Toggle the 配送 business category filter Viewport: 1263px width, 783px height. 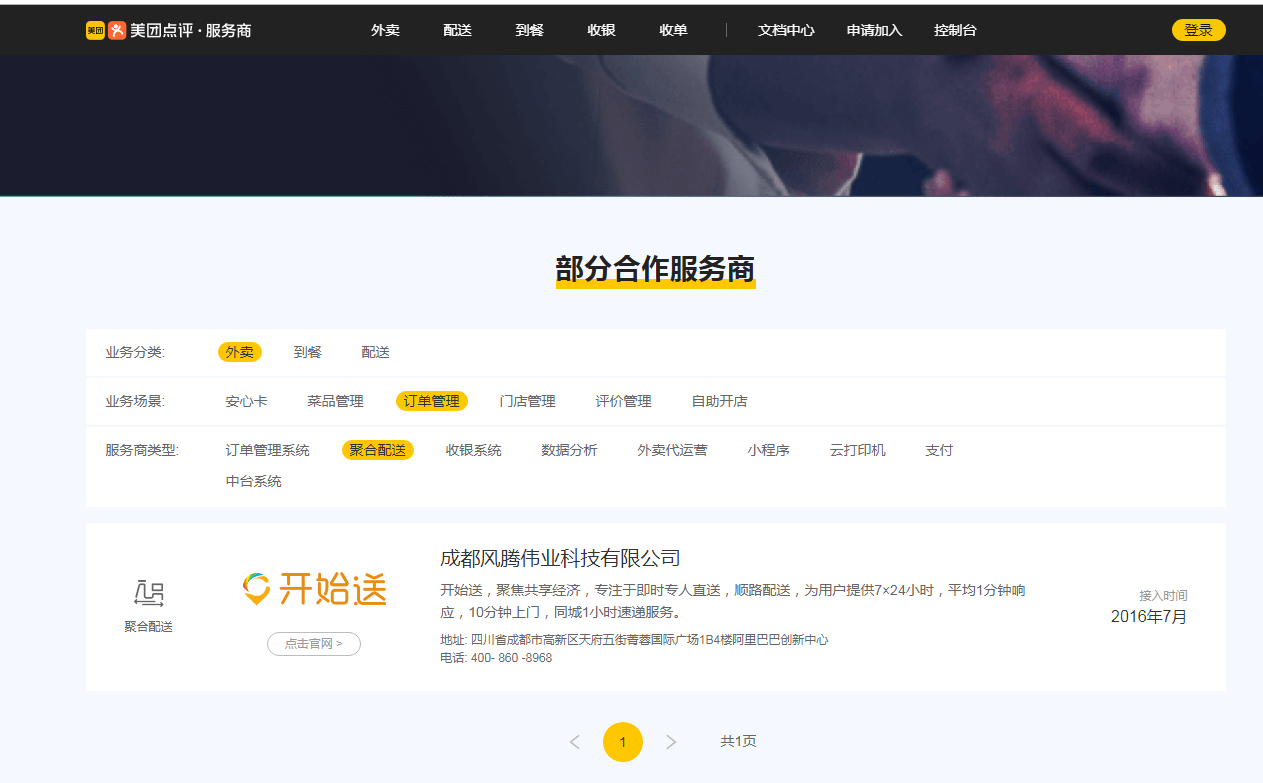pos(375,352)
